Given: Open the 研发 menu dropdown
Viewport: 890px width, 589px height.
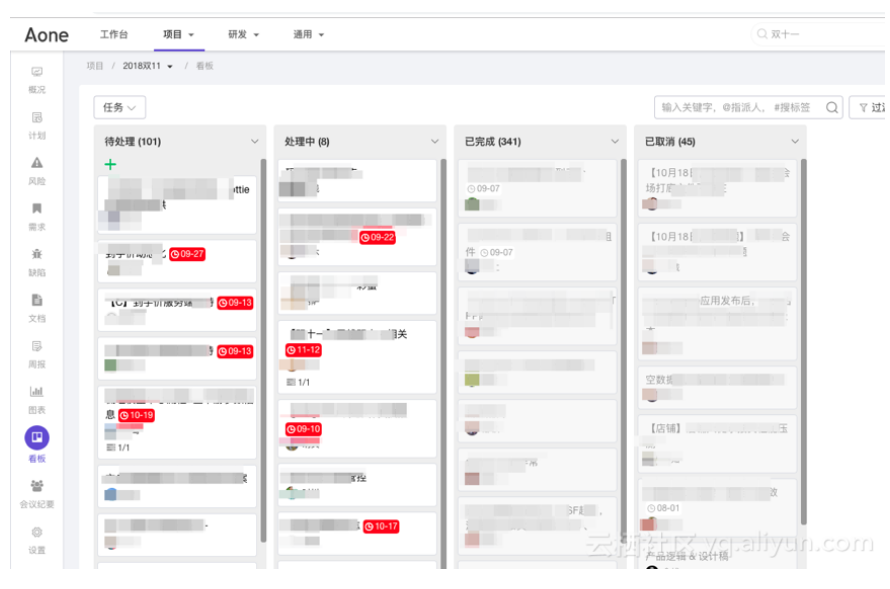Looking at the screenshot, I should pyautogui.click(x=244, y=35).
